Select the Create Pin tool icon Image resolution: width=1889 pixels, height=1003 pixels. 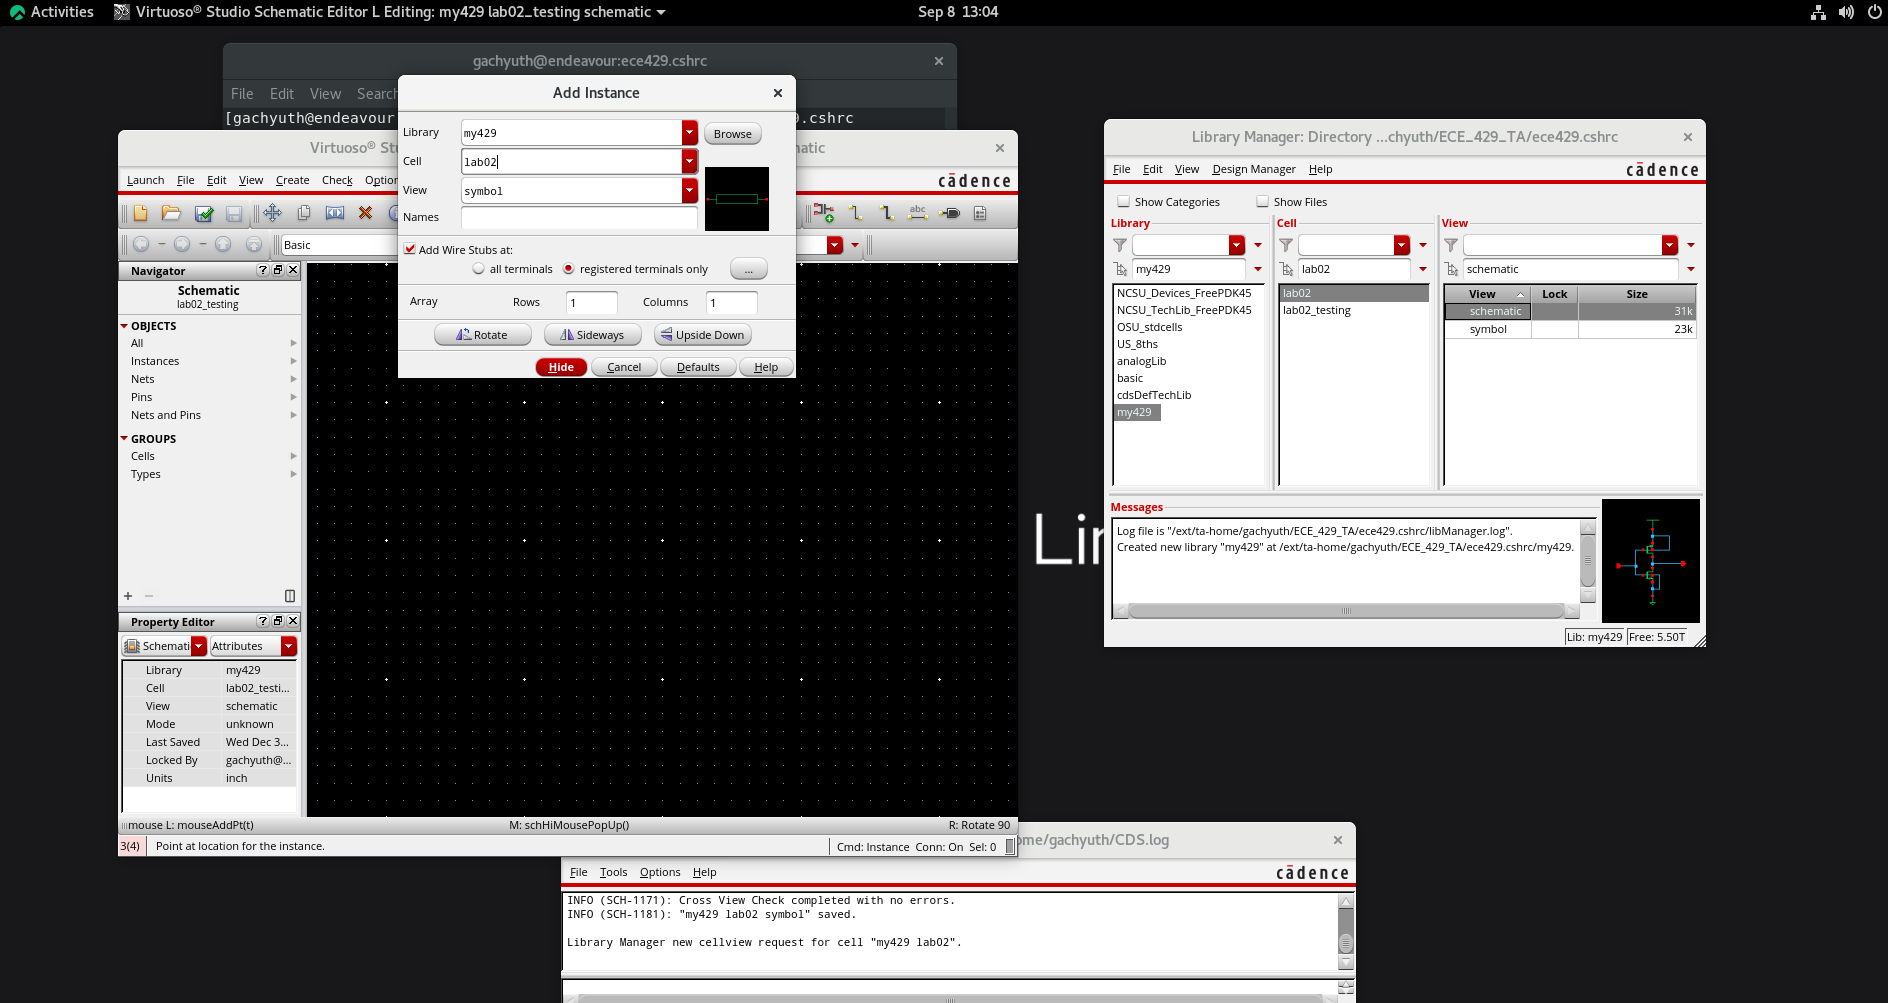pos(950,213)
